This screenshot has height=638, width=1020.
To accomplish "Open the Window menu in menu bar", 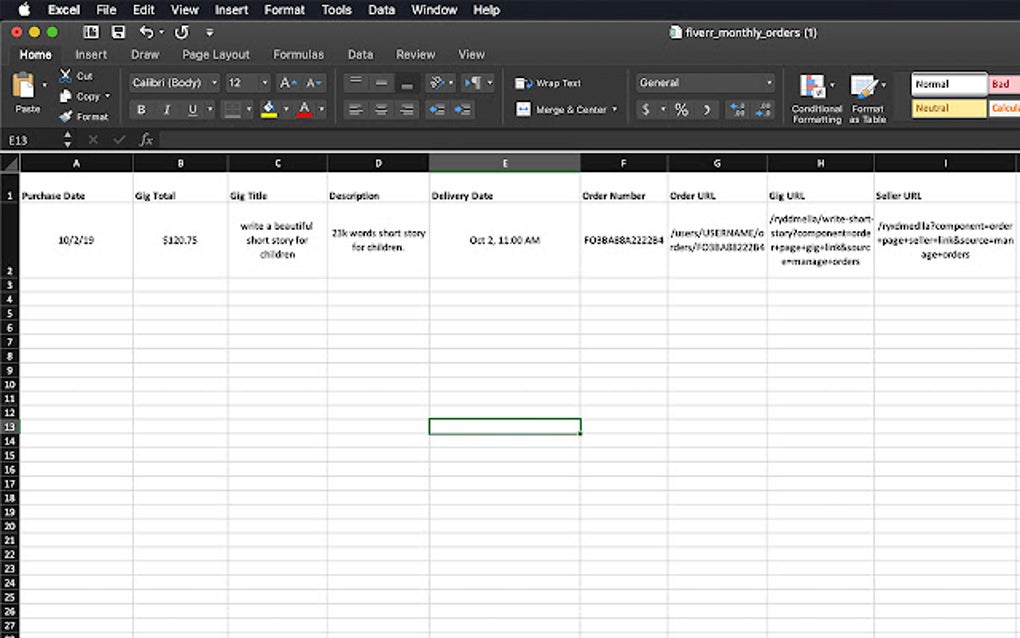I will pos(434,10).
